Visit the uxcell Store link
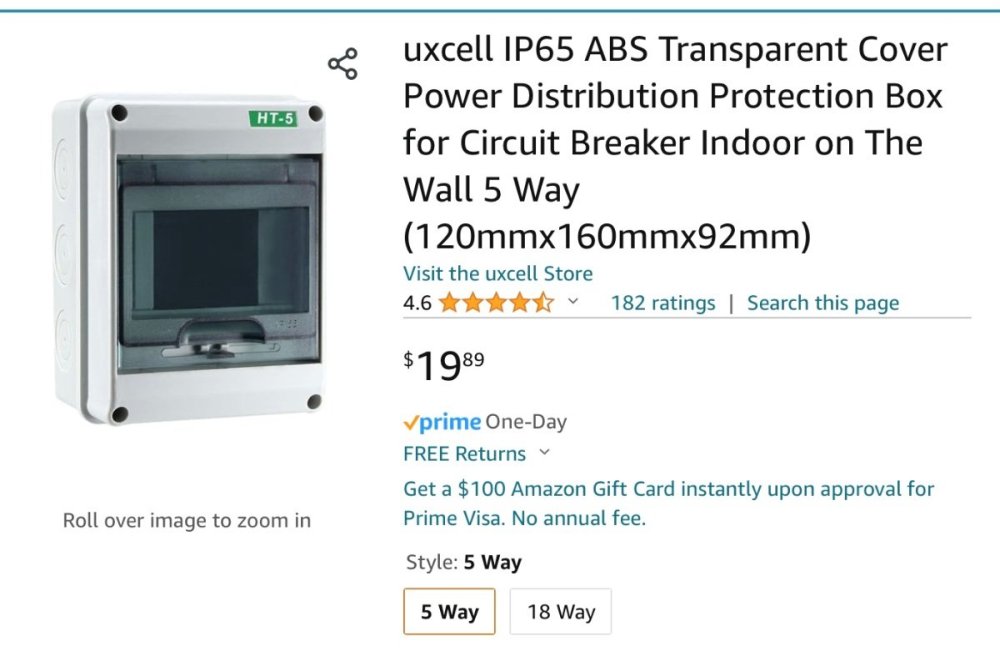1000x651 pixels. (497, 273)
